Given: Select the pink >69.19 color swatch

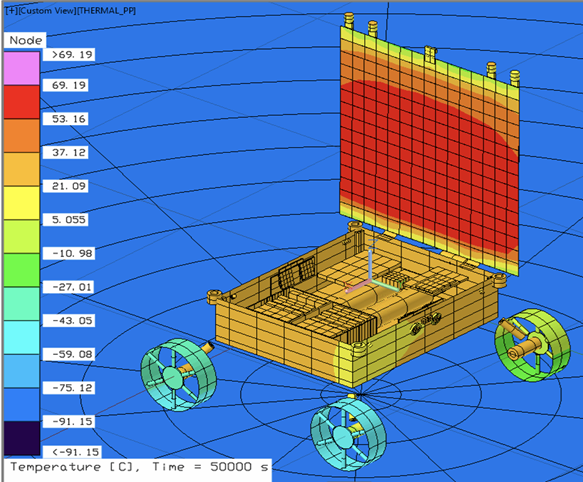Looking at the screenshot, I should tap(22, 68).
